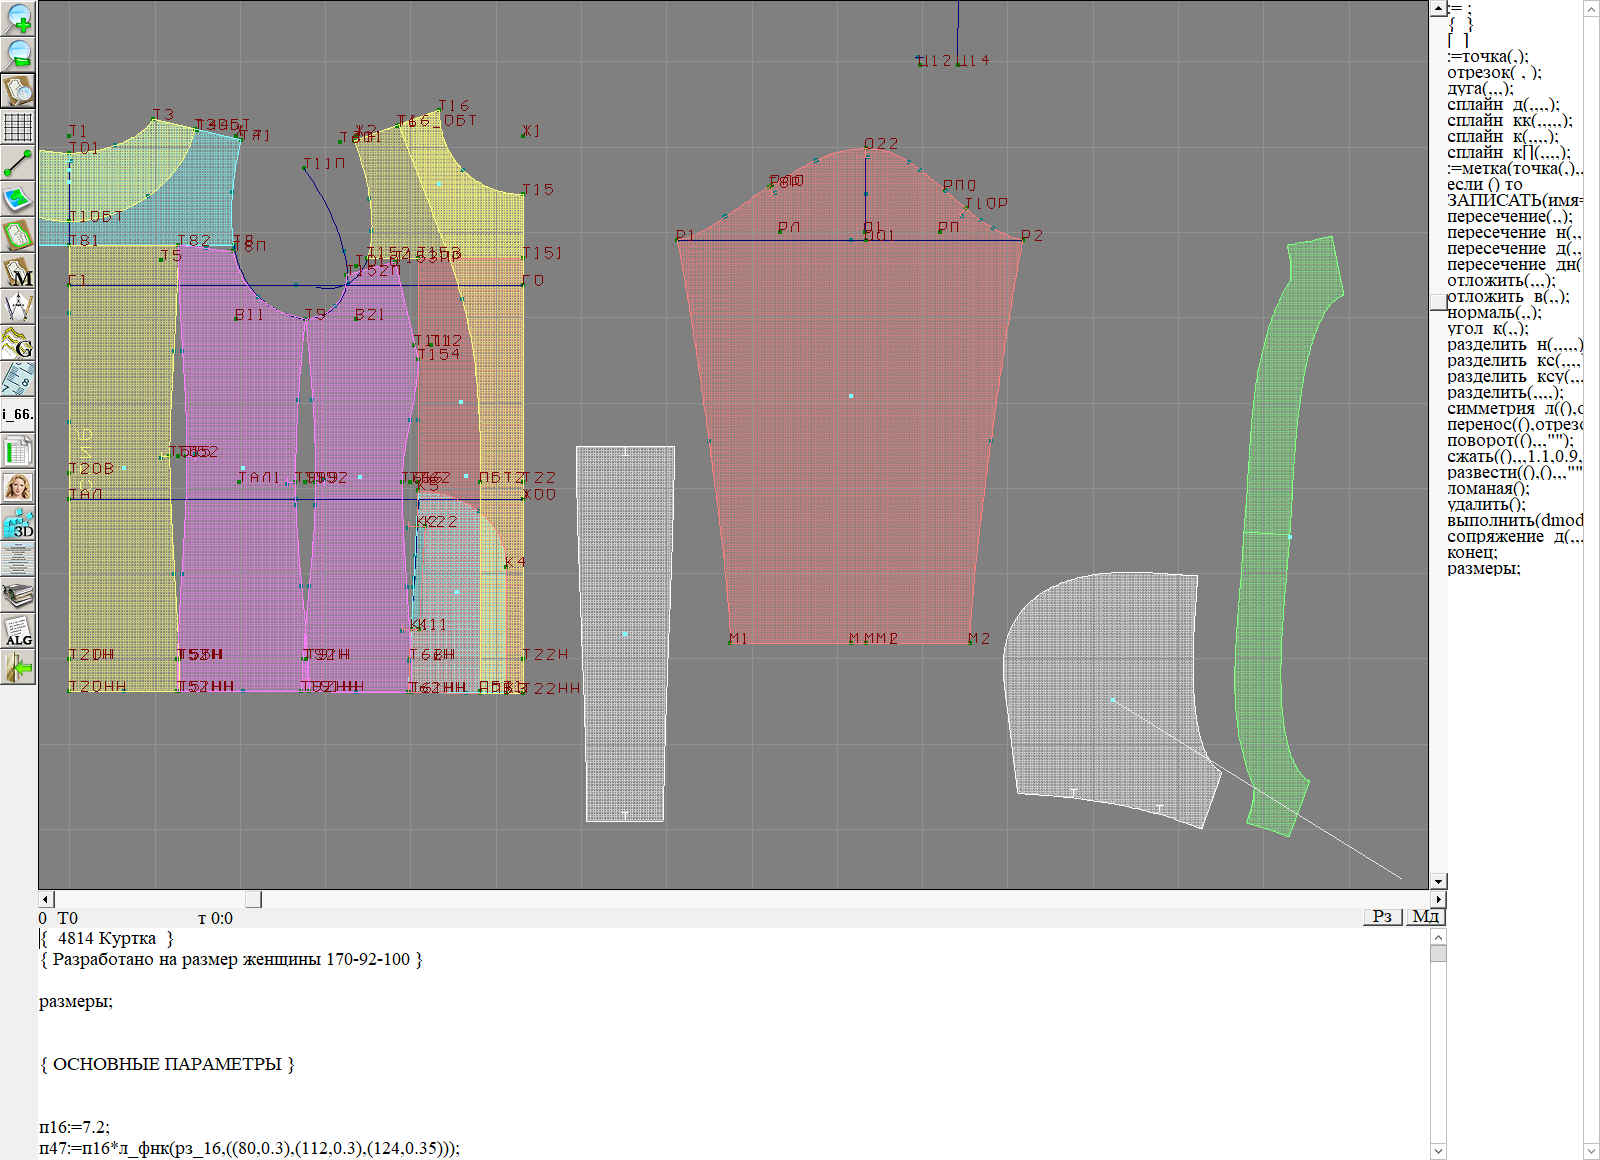Click the woman's portrait icon
1600x1160 pixels.
[18, 487]
